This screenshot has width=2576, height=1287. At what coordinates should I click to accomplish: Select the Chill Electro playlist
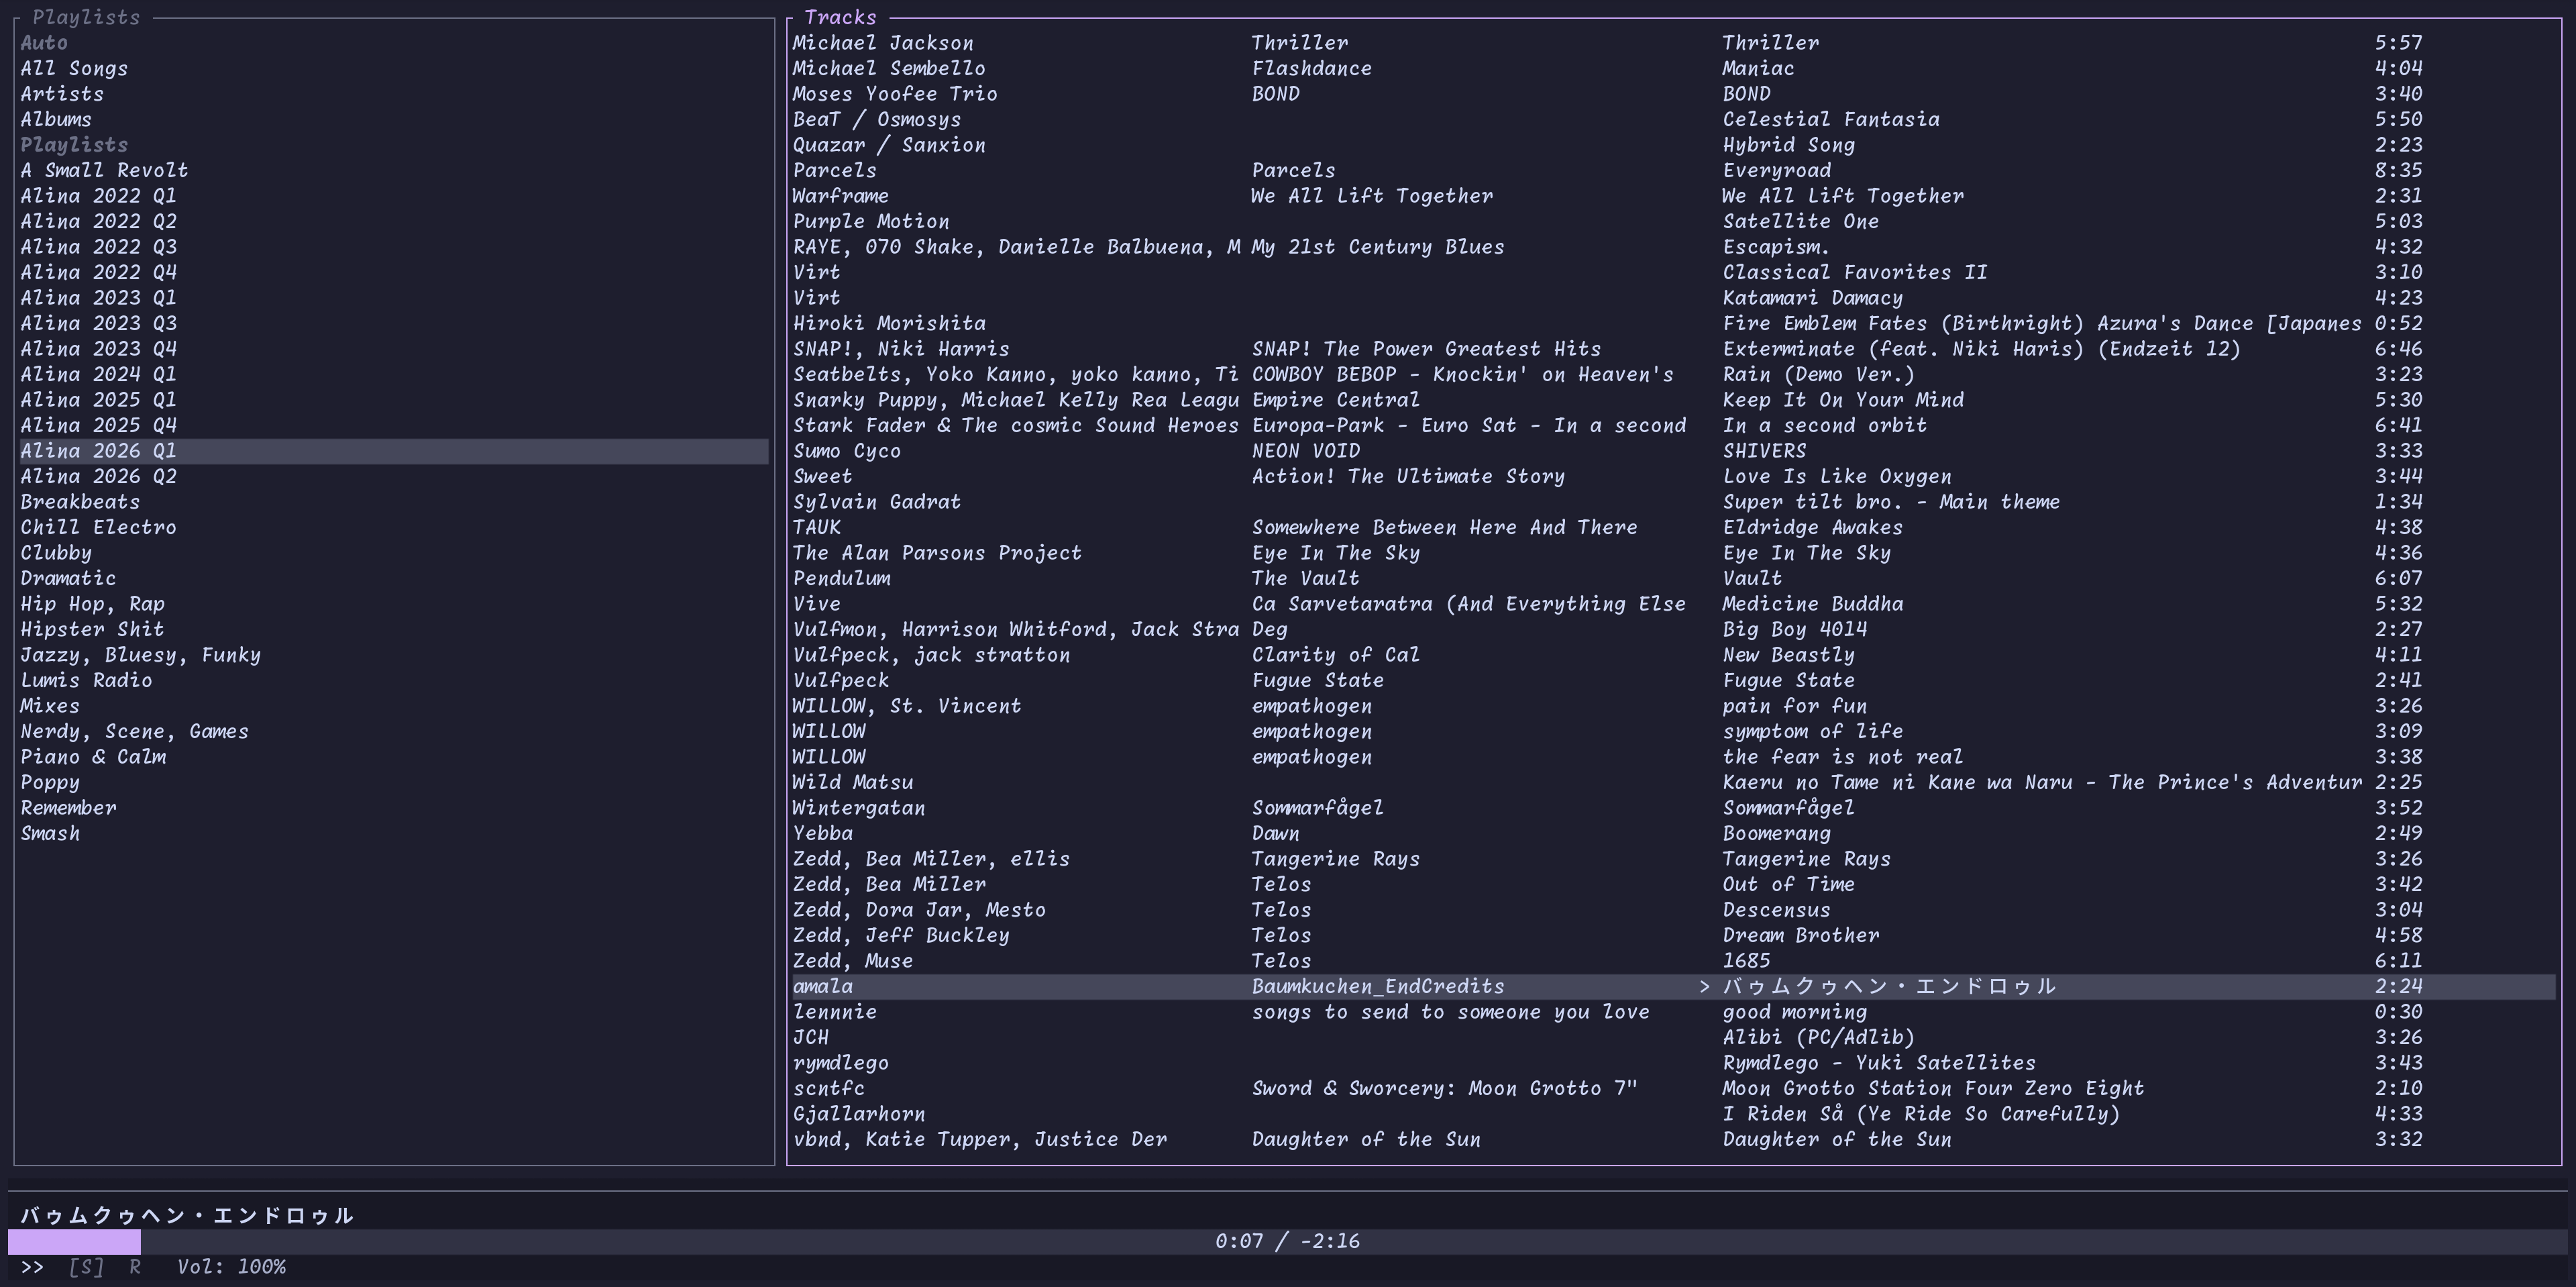point(98,528)
